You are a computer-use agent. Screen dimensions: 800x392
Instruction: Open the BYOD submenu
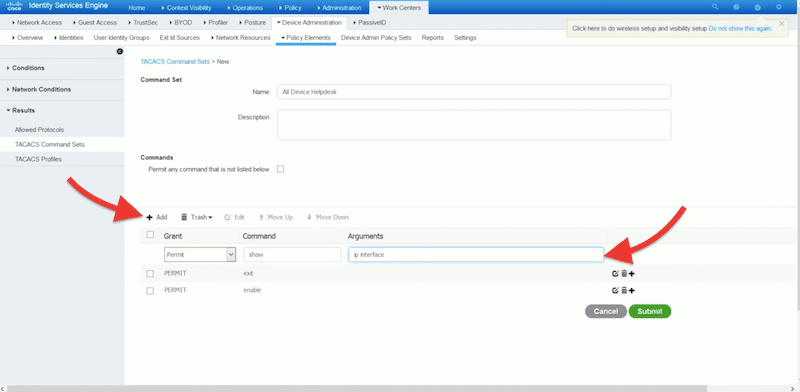click(180, 22)
